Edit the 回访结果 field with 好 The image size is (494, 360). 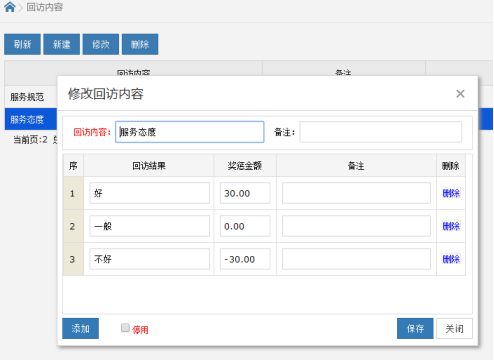150,193
